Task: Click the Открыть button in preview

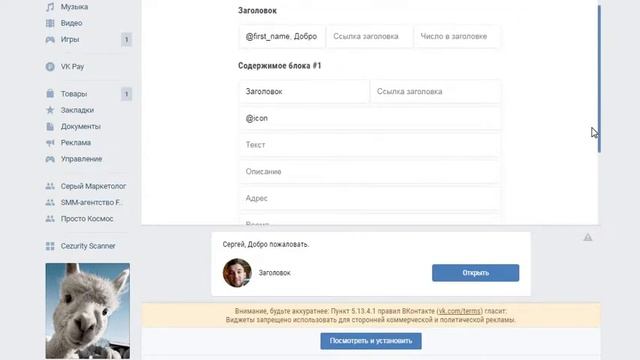Action: pyautogui.click(x=476, y=273)
